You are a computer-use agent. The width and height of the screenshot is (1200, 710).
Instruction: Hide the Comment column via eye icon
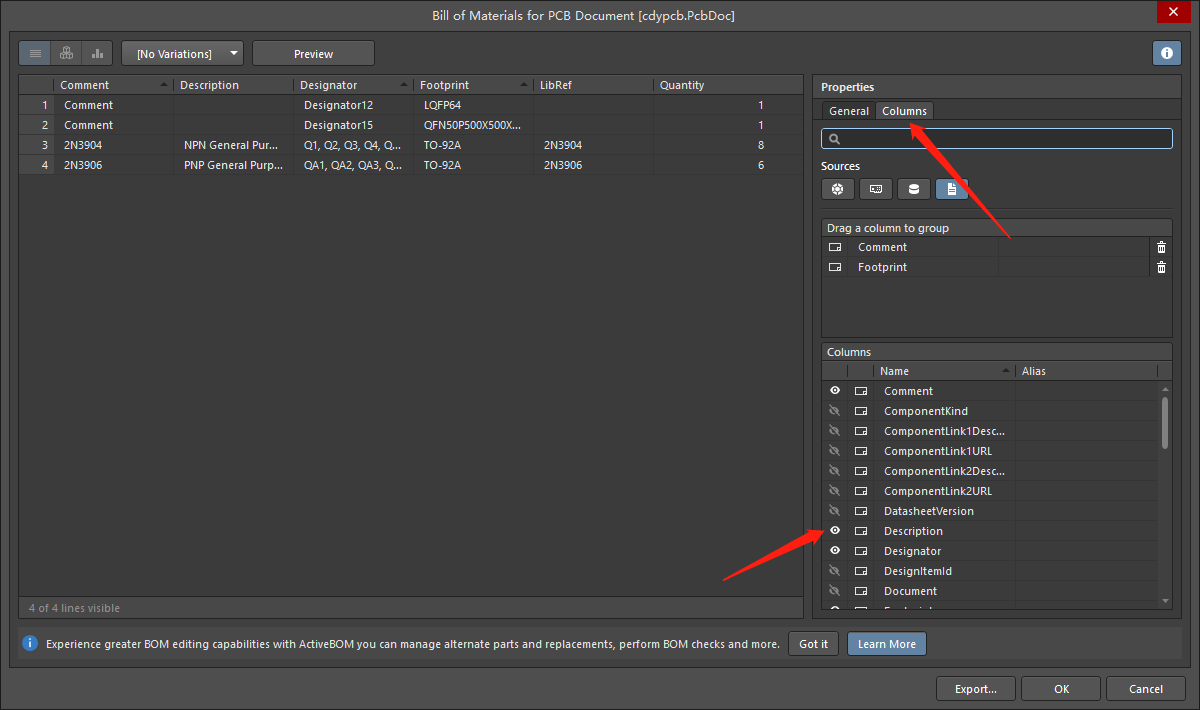[835, 391]
